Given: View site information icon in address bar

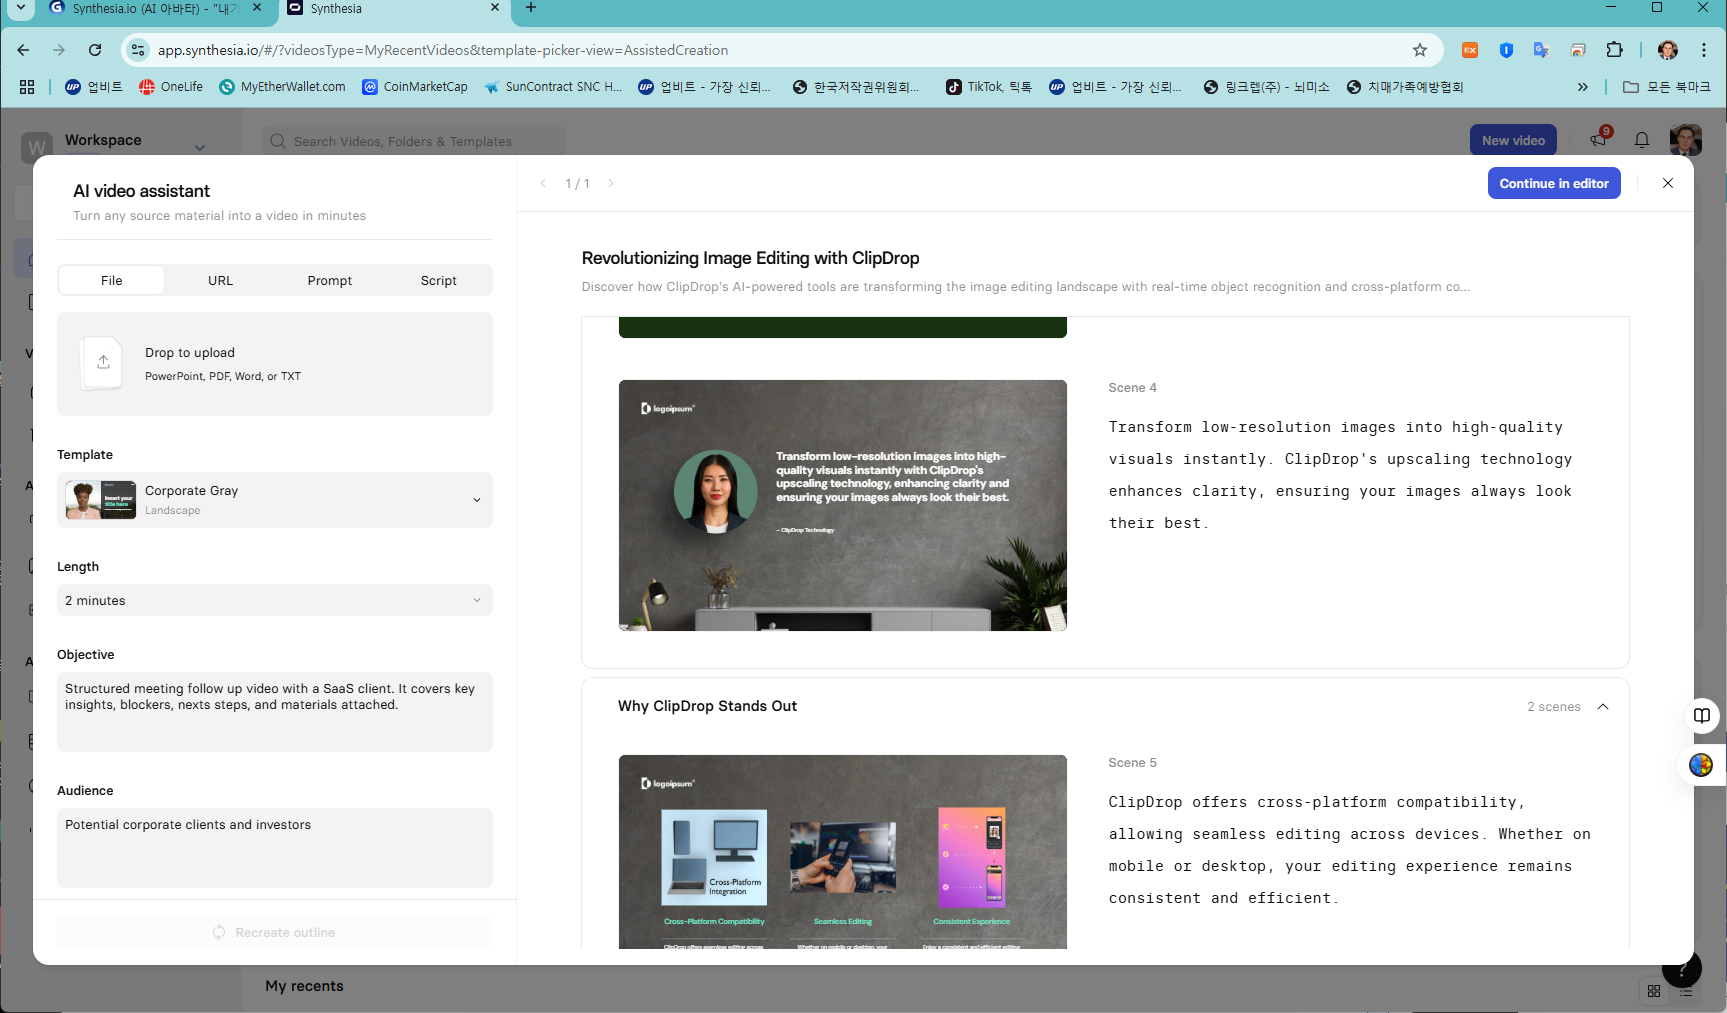Looking at the screenshot, I should click(138, 50).
